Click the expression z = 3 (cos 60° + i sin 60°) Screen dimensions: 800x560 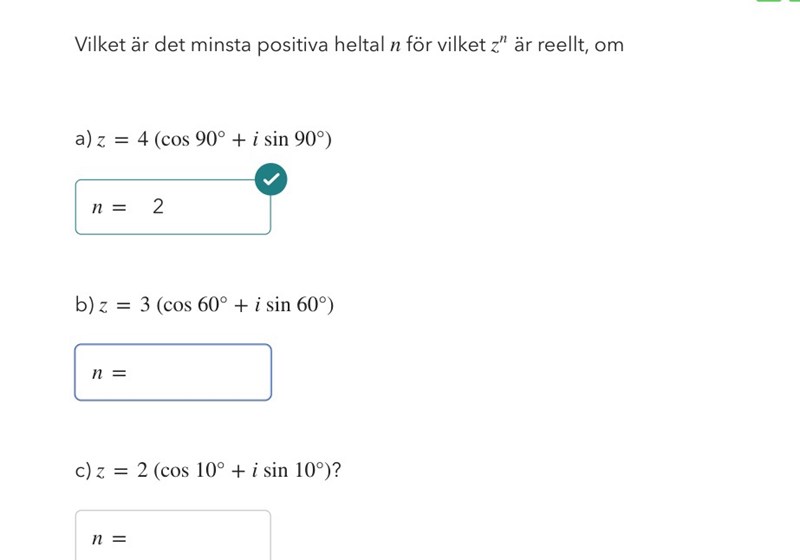[x=214, y=304]
